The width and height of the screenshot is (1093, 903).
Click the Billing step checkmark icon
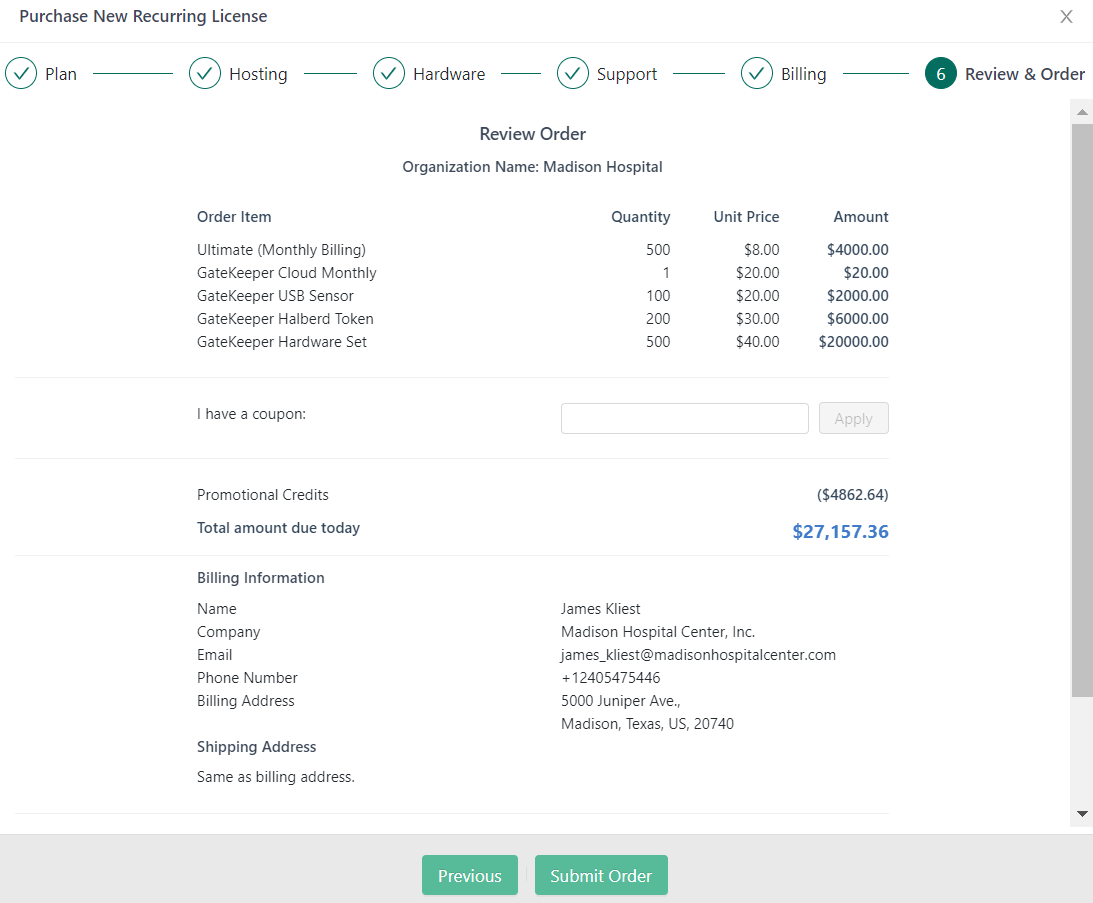point(757,73)
